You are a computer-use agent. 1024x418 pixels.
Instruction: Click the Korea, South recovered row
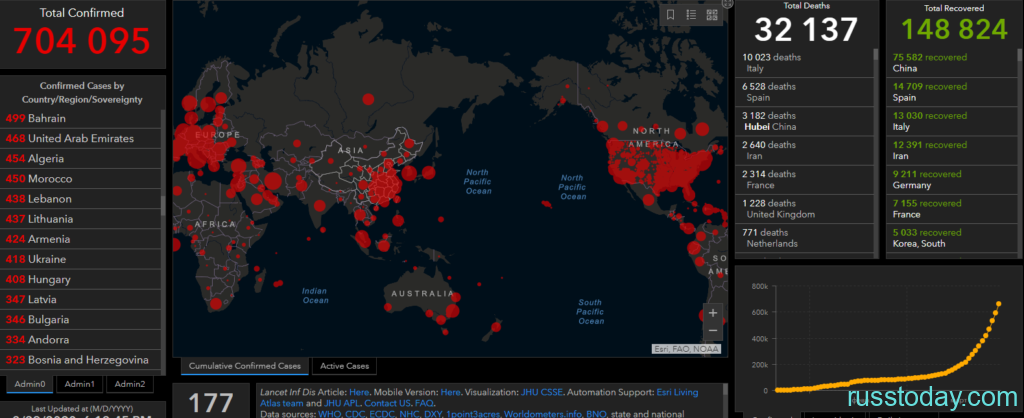(x=951, y=238)
